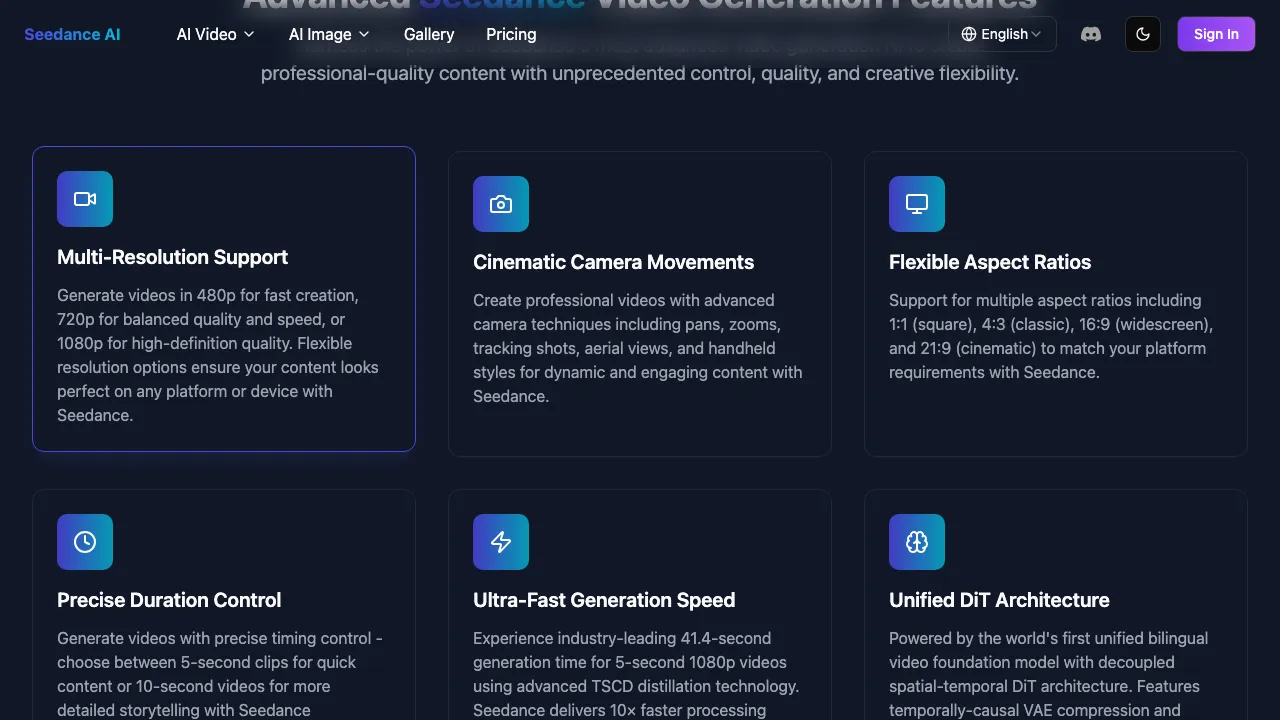This screenshot has height=720, width=1280.
Task: Expand the AI Video dropdown menu
Action: pyautogui.click(x=215, y=34)
